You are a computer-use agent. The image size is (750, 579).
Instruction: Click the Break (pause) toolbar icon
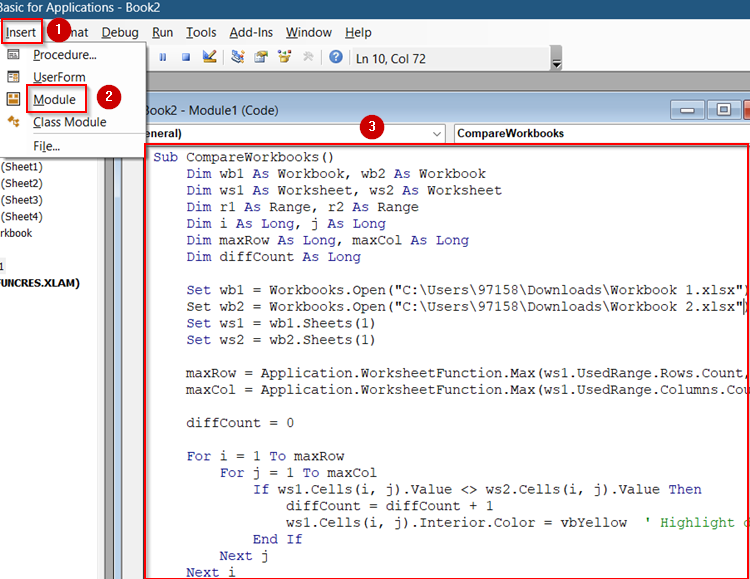163,57
